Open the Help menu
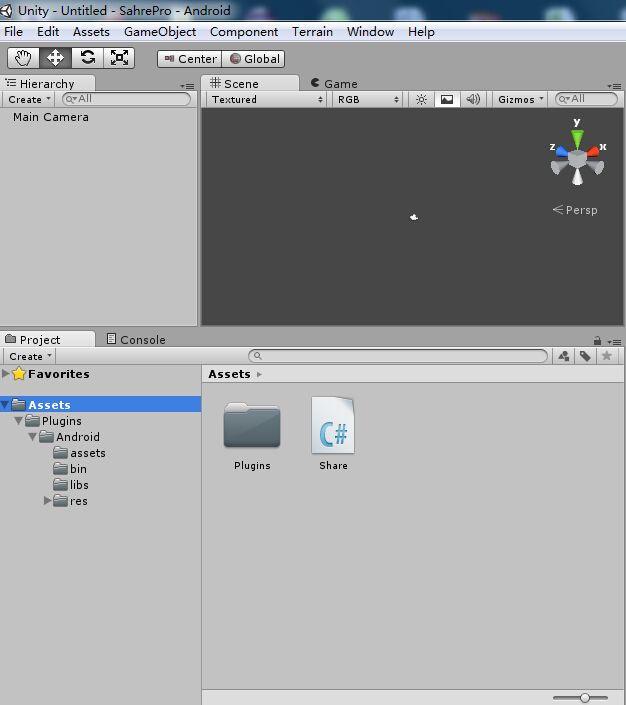Image resolution: width=626 pixels, height=705 pixels. pyautogui.click(x=421, y=32)
